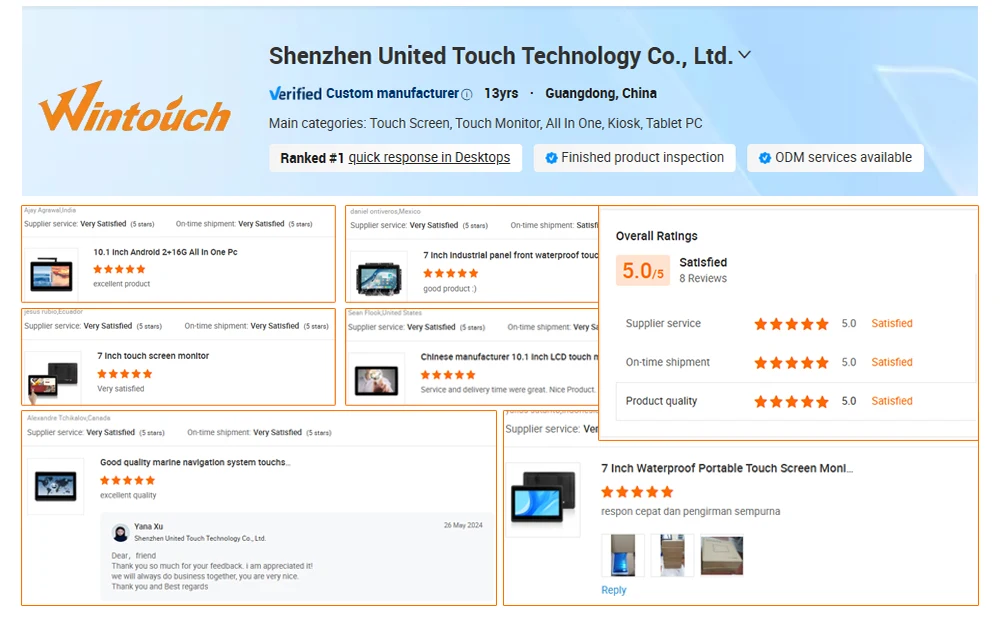This screenshot has height=630, width=1000.
Task: Click the Finished product inspection badge checkmark
Action: (x=551, y=158)
